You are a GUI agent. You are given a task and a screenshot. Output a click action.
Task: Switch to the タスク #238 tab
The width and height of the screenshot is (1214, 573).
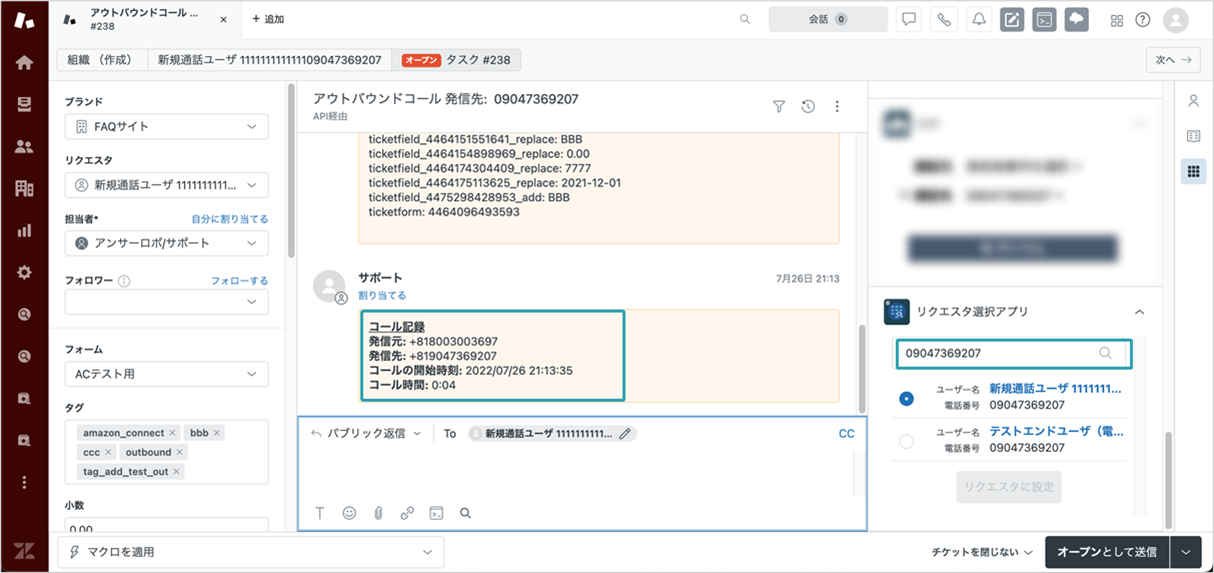[456, 60]
